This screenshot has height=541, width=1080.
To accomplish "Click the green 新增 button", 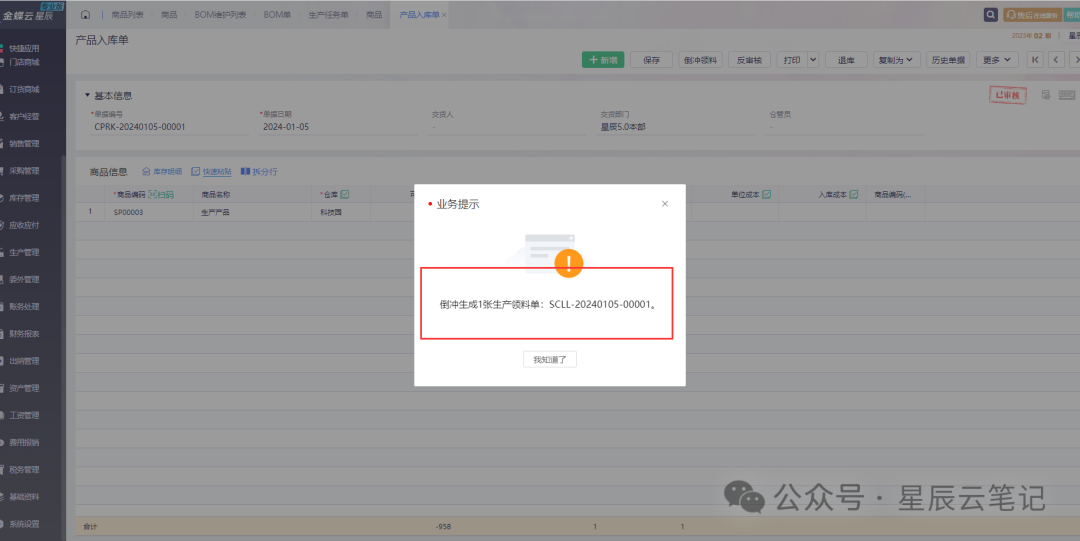I will coord(603,60).
